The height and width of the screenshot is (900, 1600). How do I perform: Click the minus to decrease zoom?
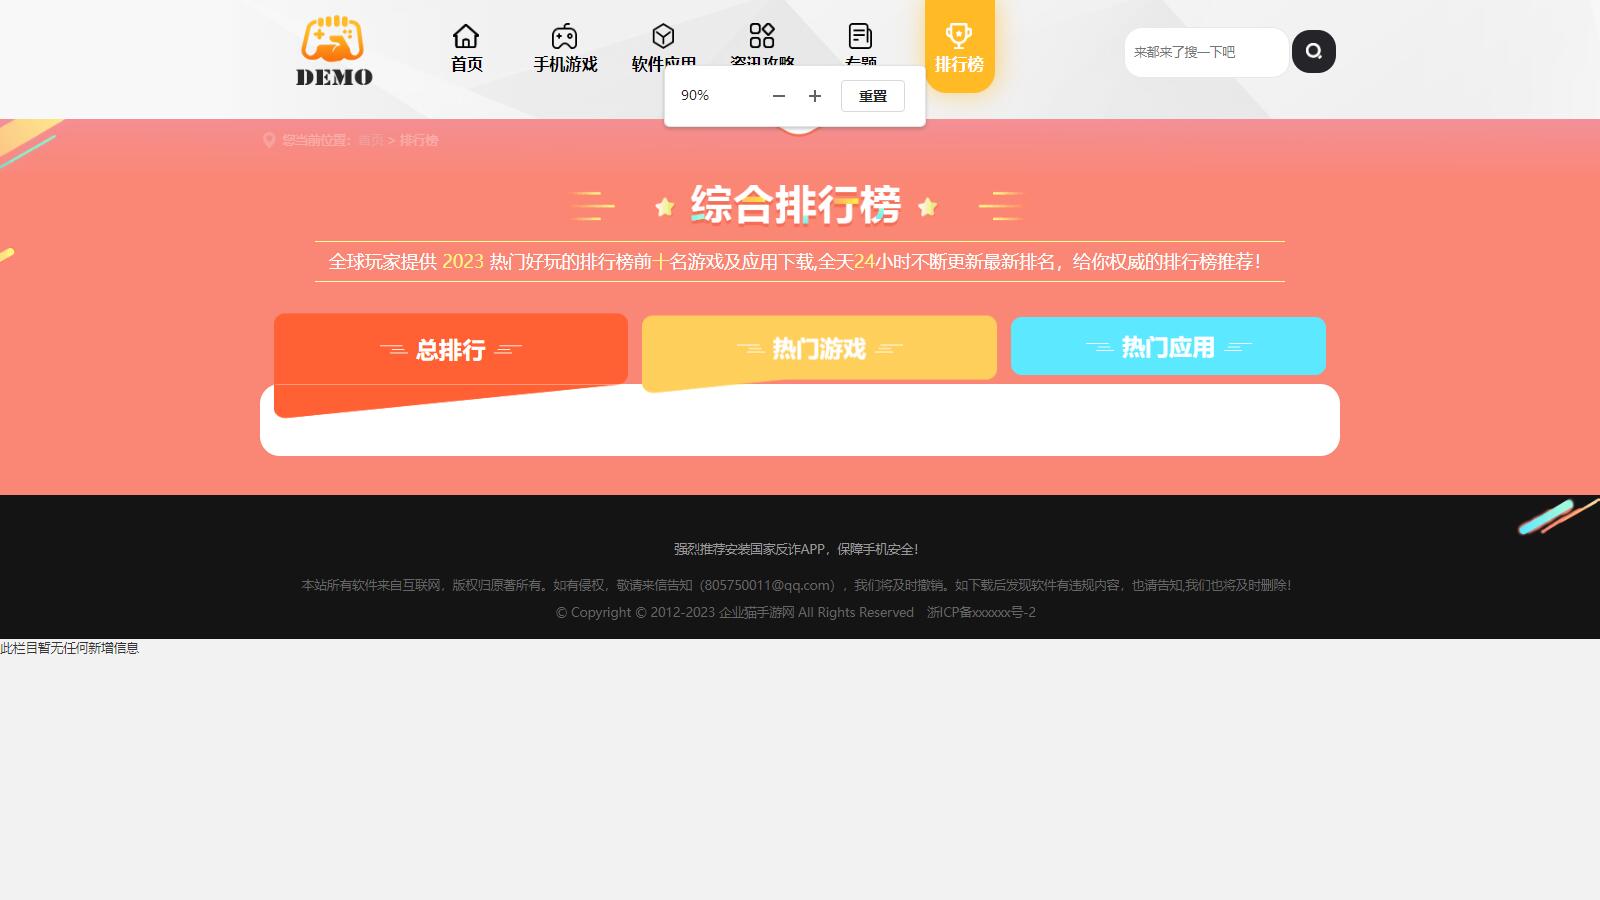[x=779, y=96]
